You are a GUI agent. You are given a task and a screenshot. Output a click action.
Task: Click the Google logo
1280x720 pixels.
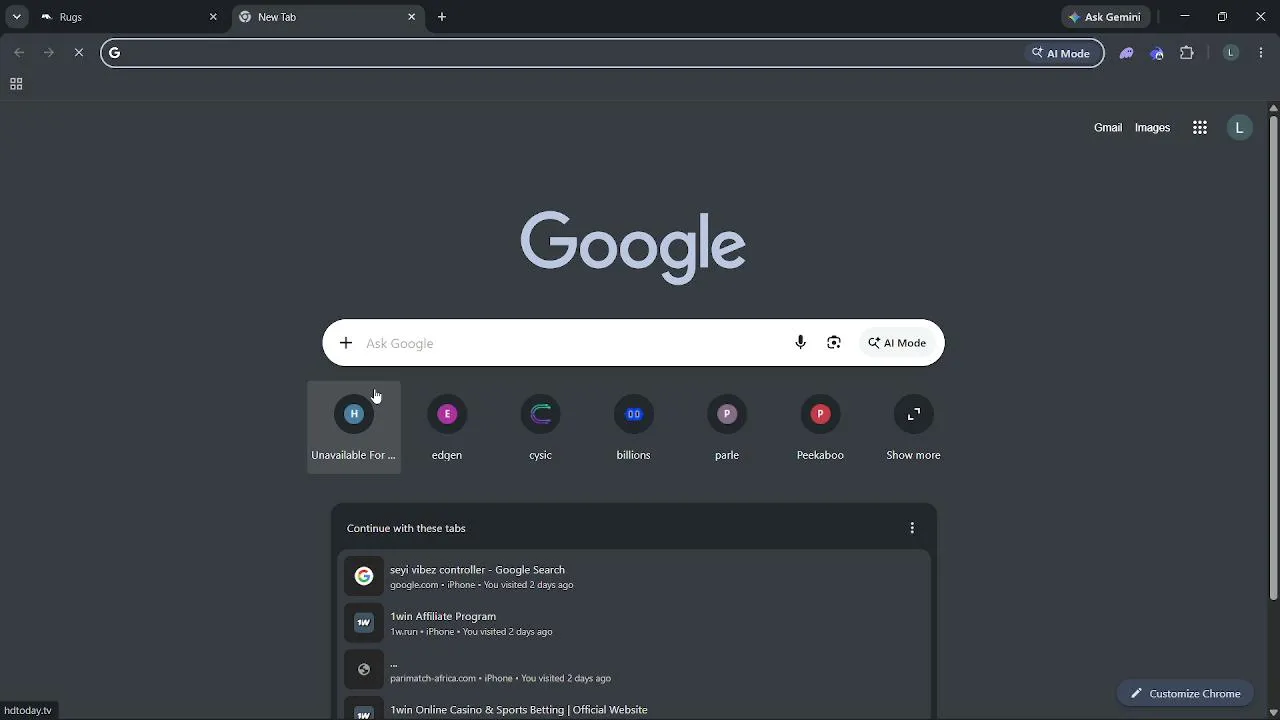[x=633, y=247]
